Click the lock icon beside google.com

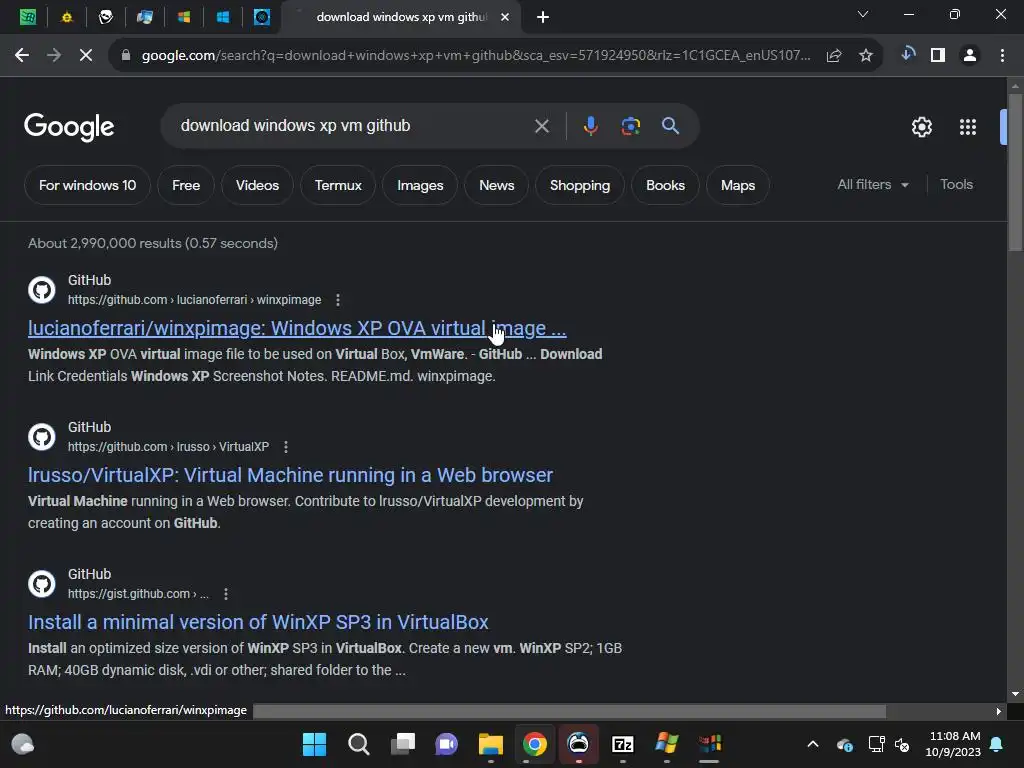[126, 56]
